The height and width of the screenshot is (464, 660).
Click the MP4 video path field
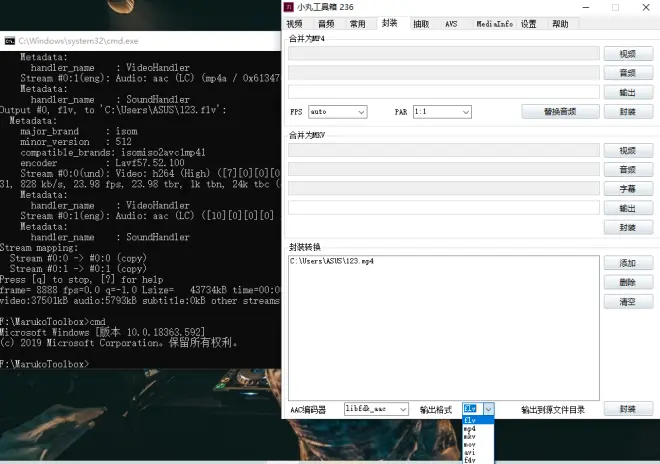pyautogui.click(x=444, y=53)
